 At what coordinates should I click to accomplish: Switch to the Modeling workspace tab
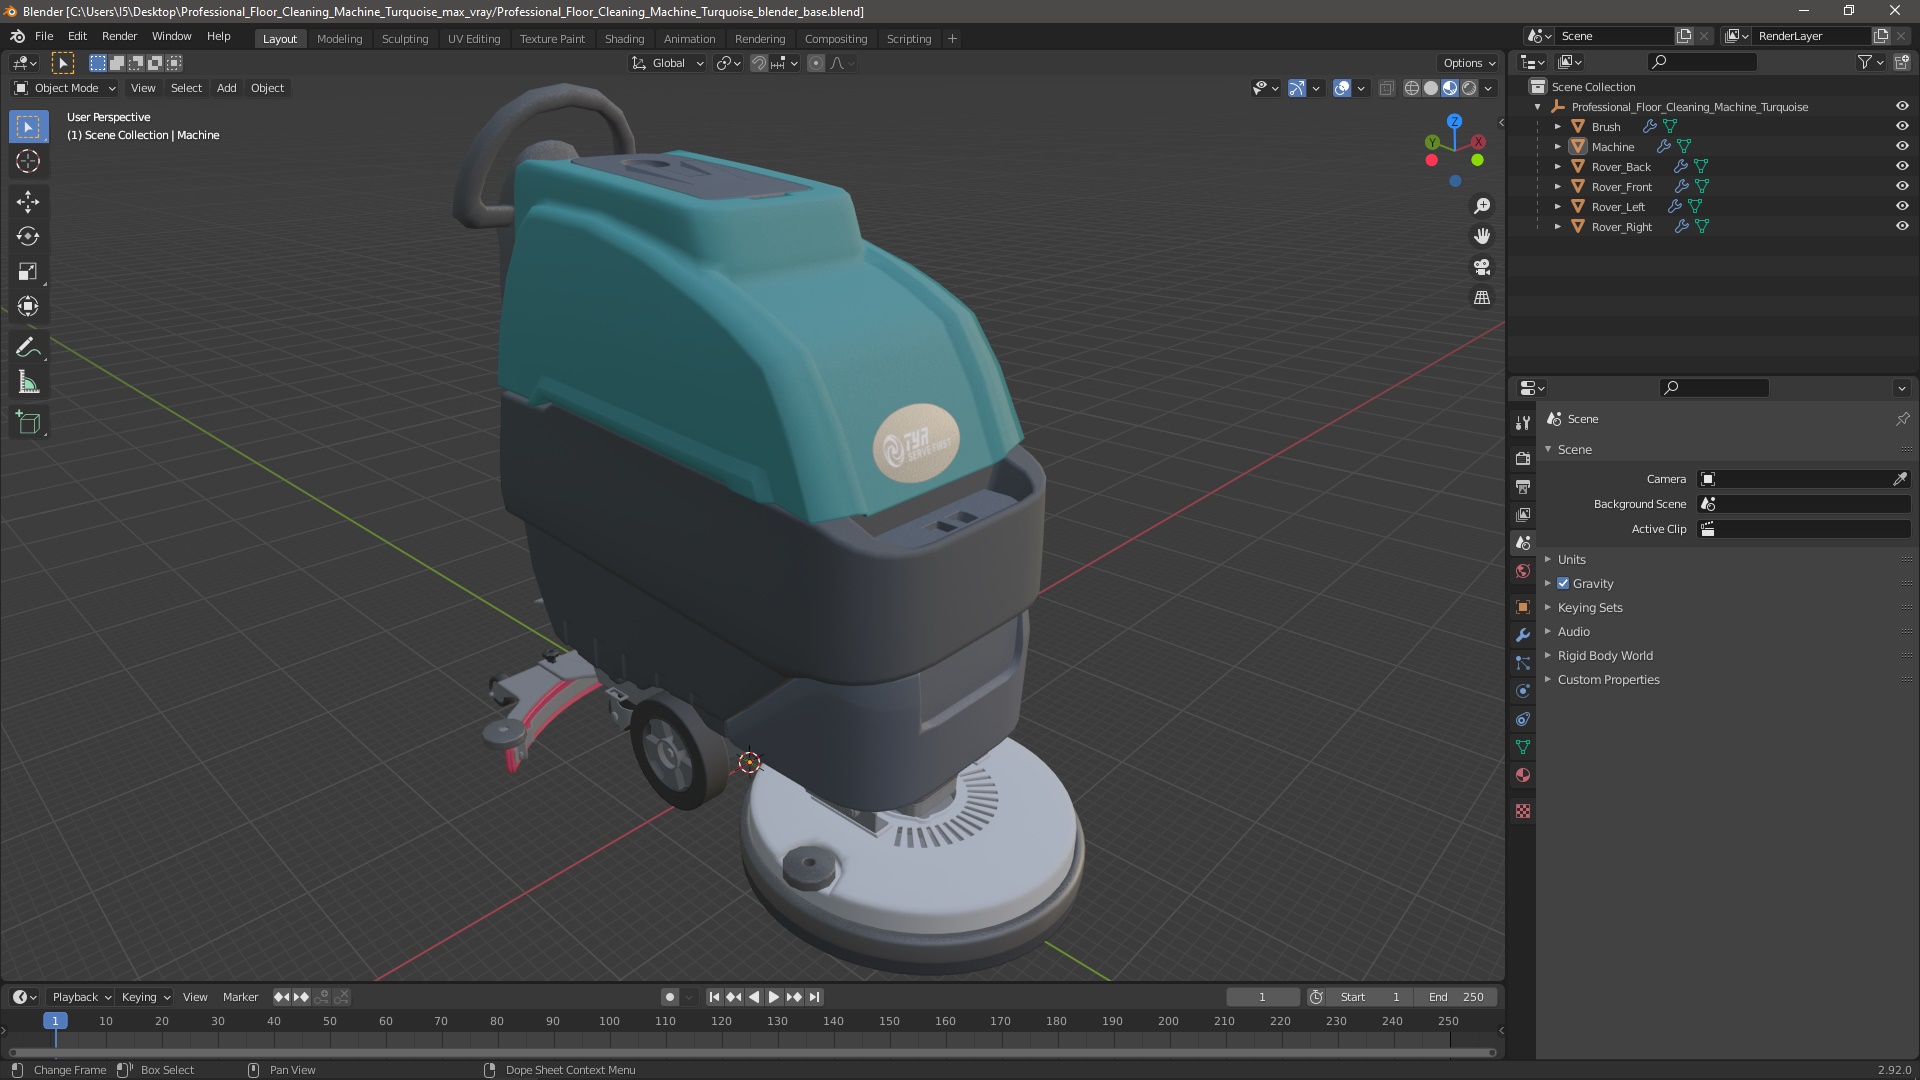(x=339, y=39)
